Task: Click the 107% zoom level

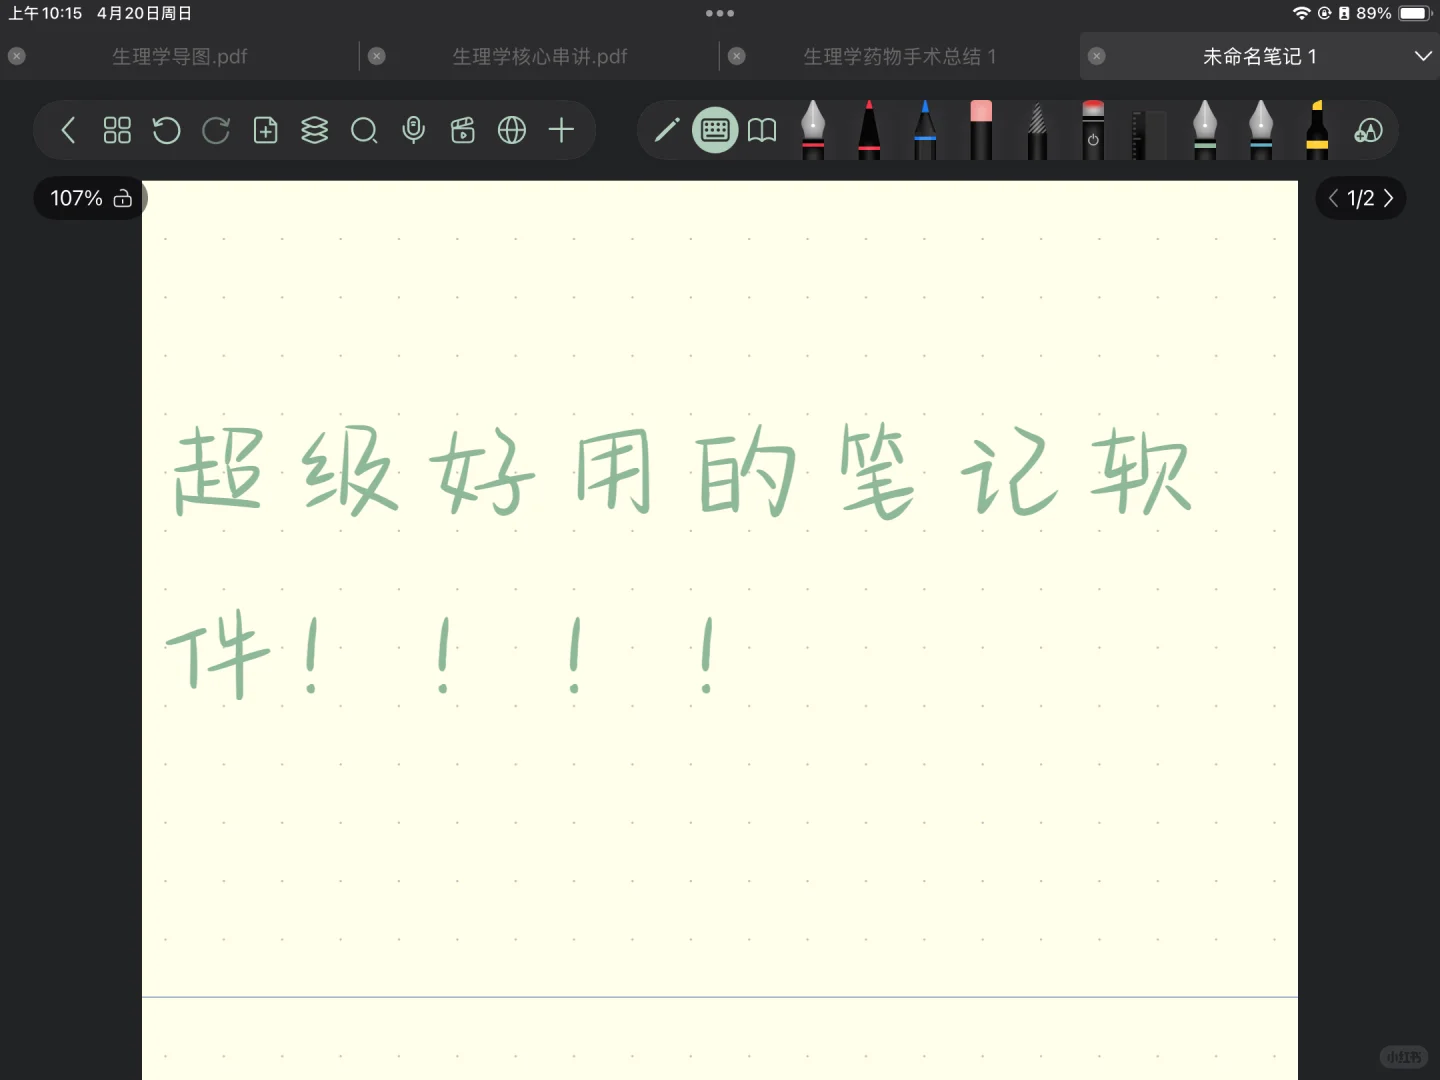Action: [76, 198]
